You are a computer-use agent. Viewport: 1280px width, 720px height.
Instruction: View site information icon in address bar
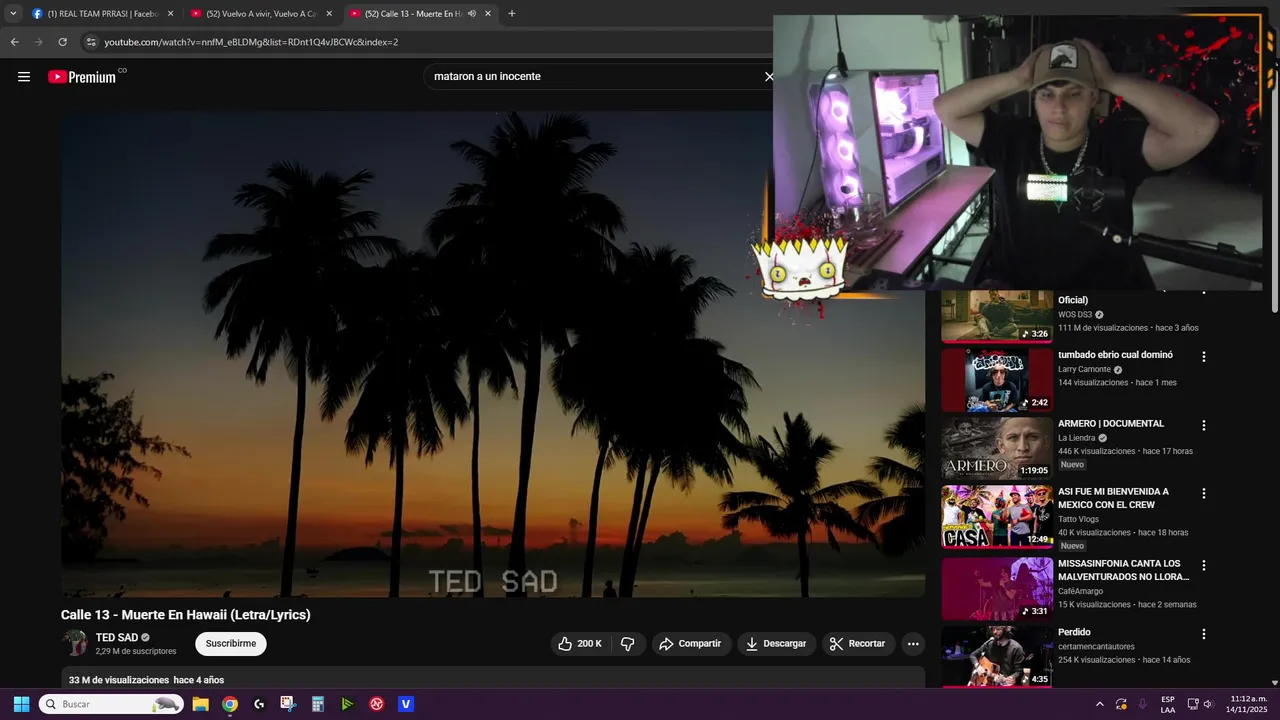(x=91, y=42)
